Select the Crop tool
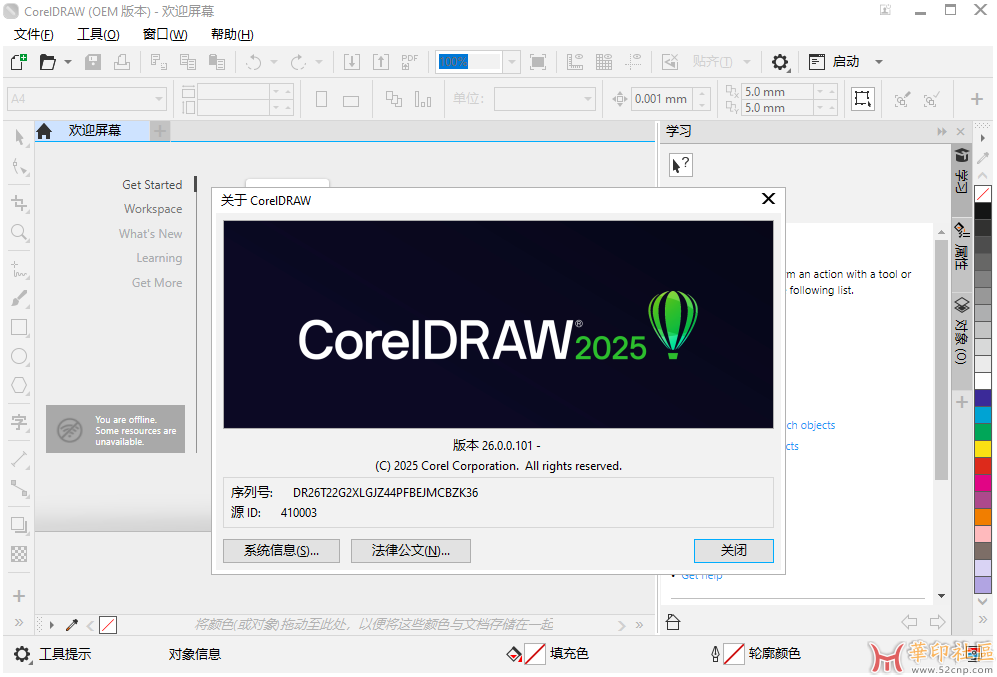Viewport: 997px width, 677px height. pos(19,203)
